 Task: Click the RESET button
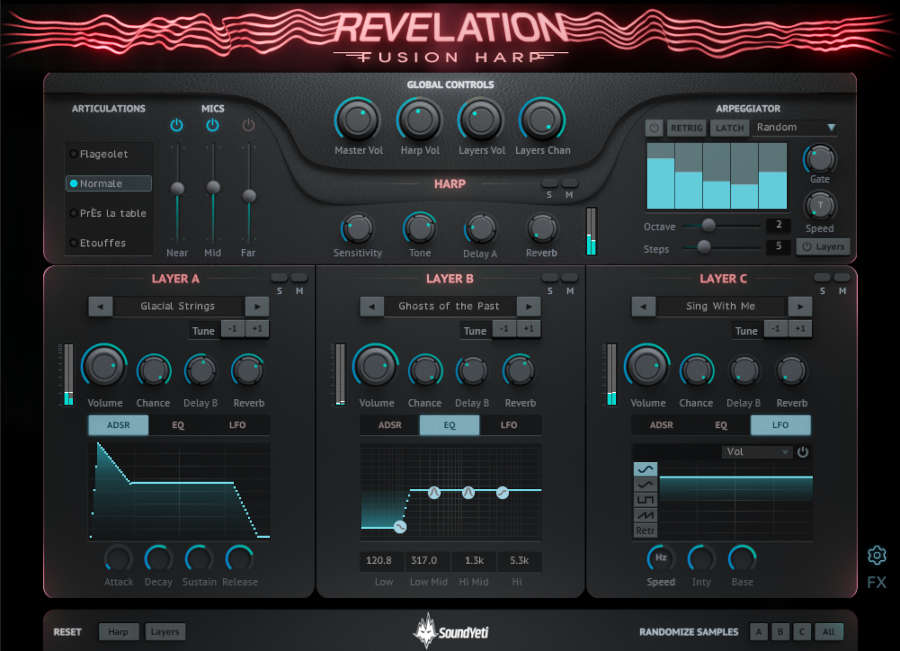[66, 631]
